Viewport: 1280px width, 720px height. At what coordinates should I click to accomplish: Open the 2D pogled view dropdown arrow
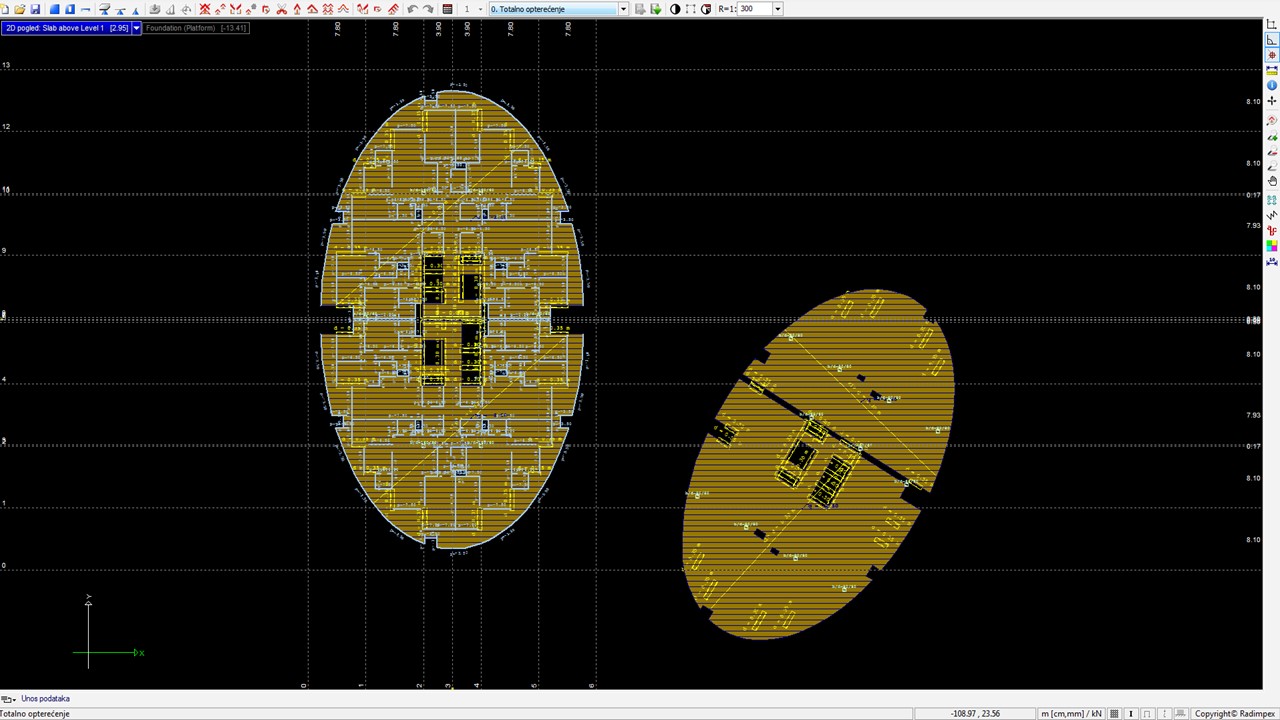click(137, 28)
